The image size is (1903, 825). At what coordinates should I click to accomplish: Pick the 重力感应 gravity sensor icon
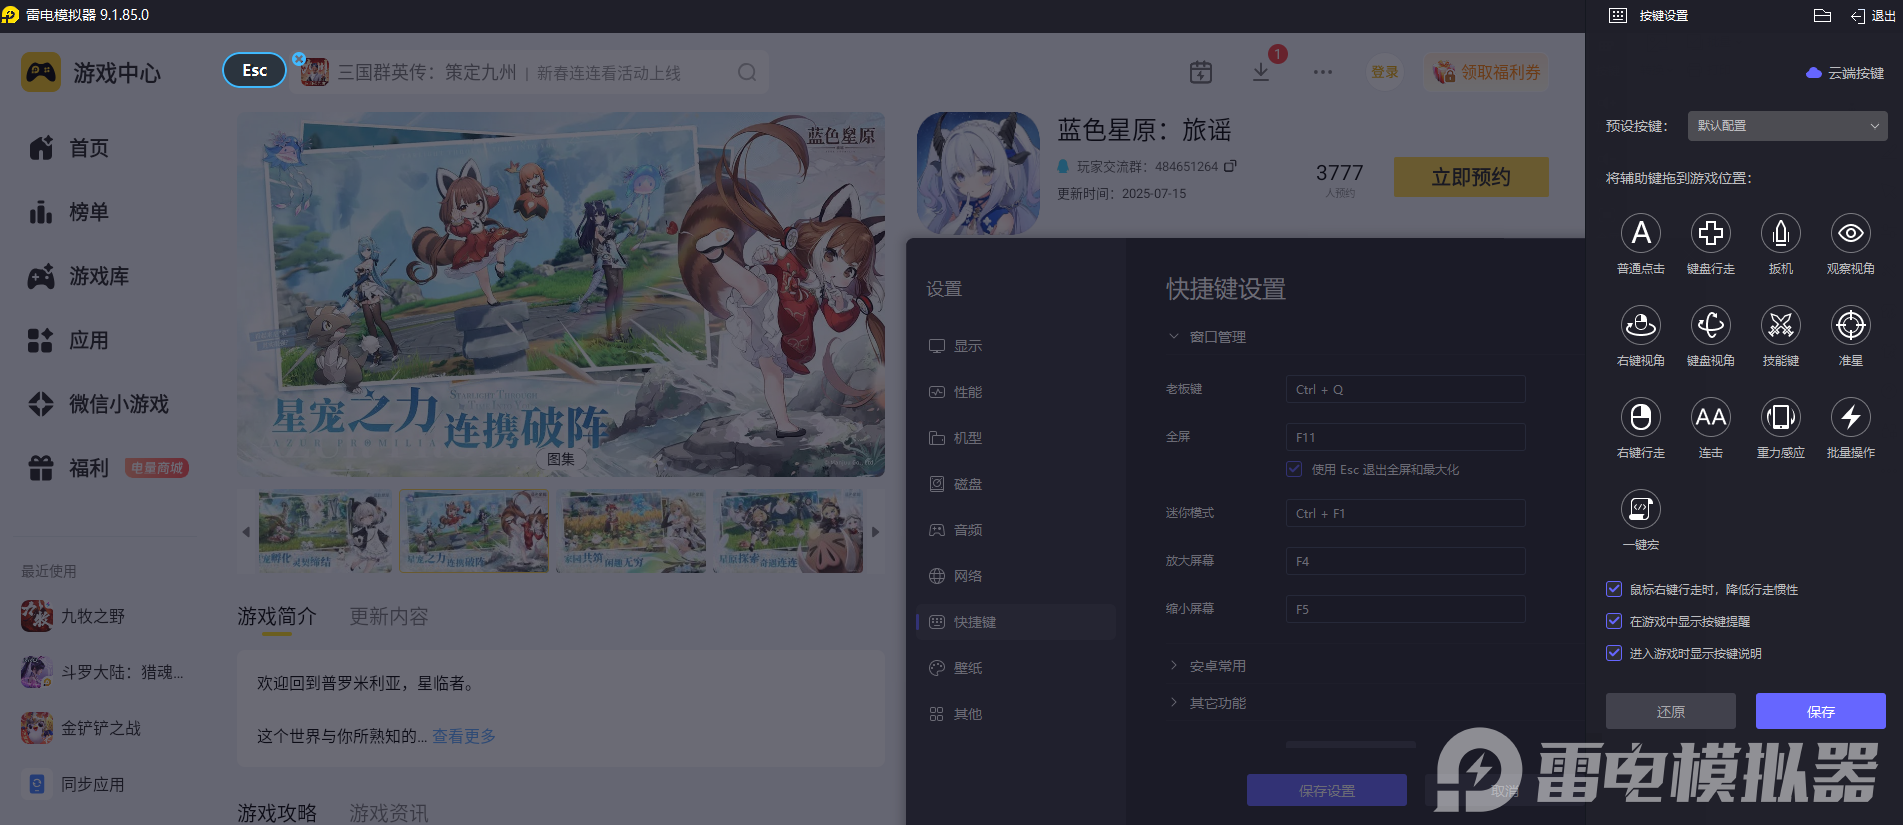click(x=1781, y=417)
